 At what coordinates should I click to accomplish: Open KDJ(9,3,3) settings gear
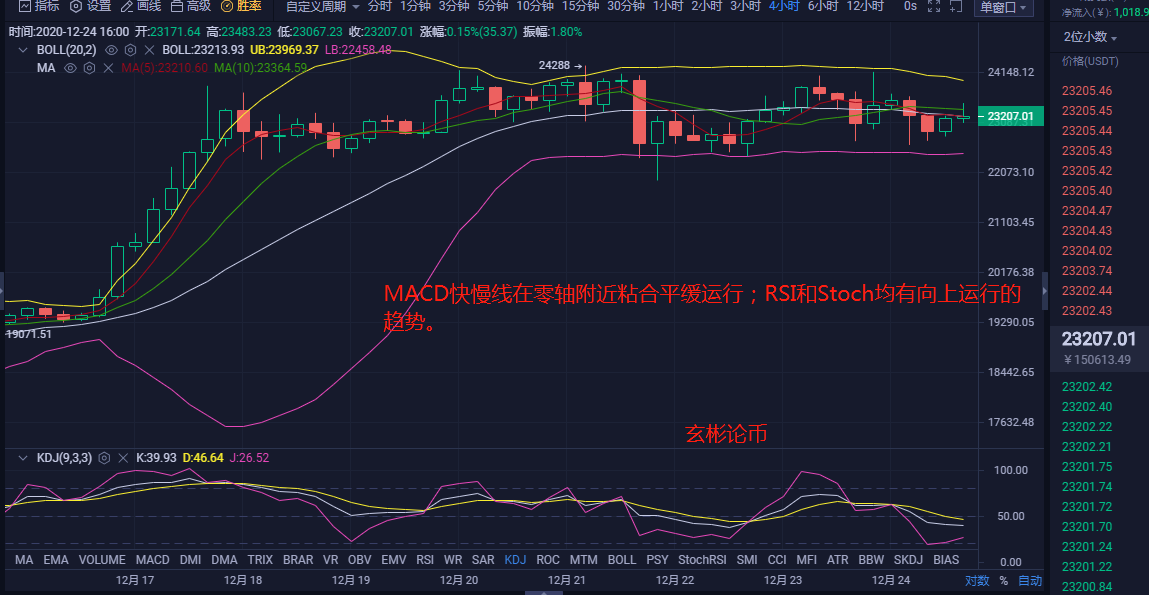[x=105, y=457]
